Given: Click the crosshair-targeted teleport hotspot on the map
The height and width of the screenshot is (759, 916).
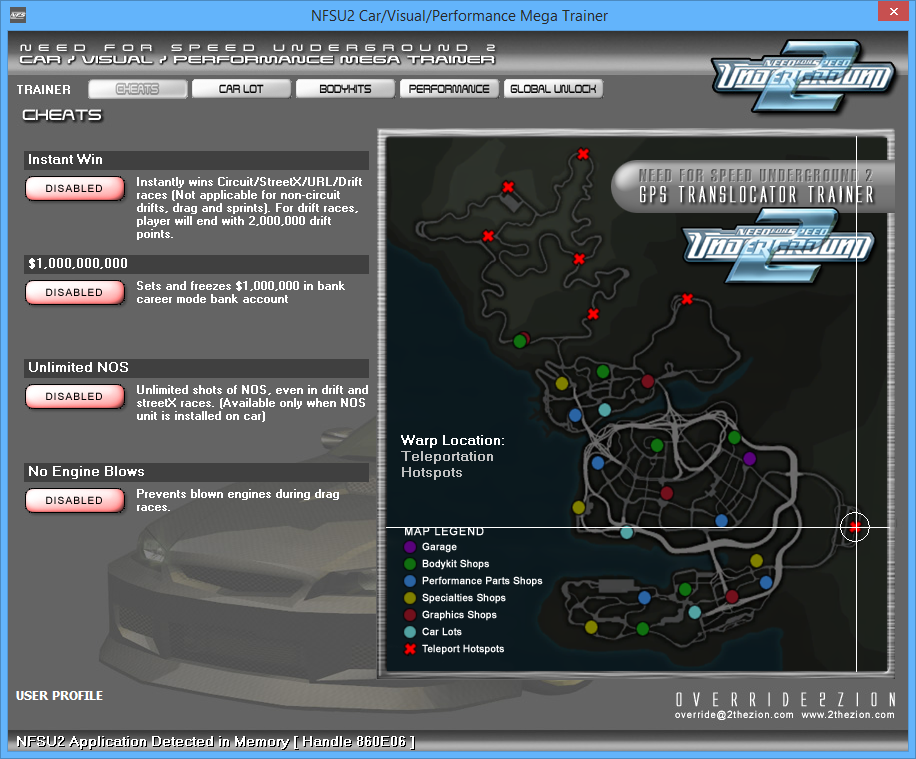Looking at the screenshot, I should [854, 527].
